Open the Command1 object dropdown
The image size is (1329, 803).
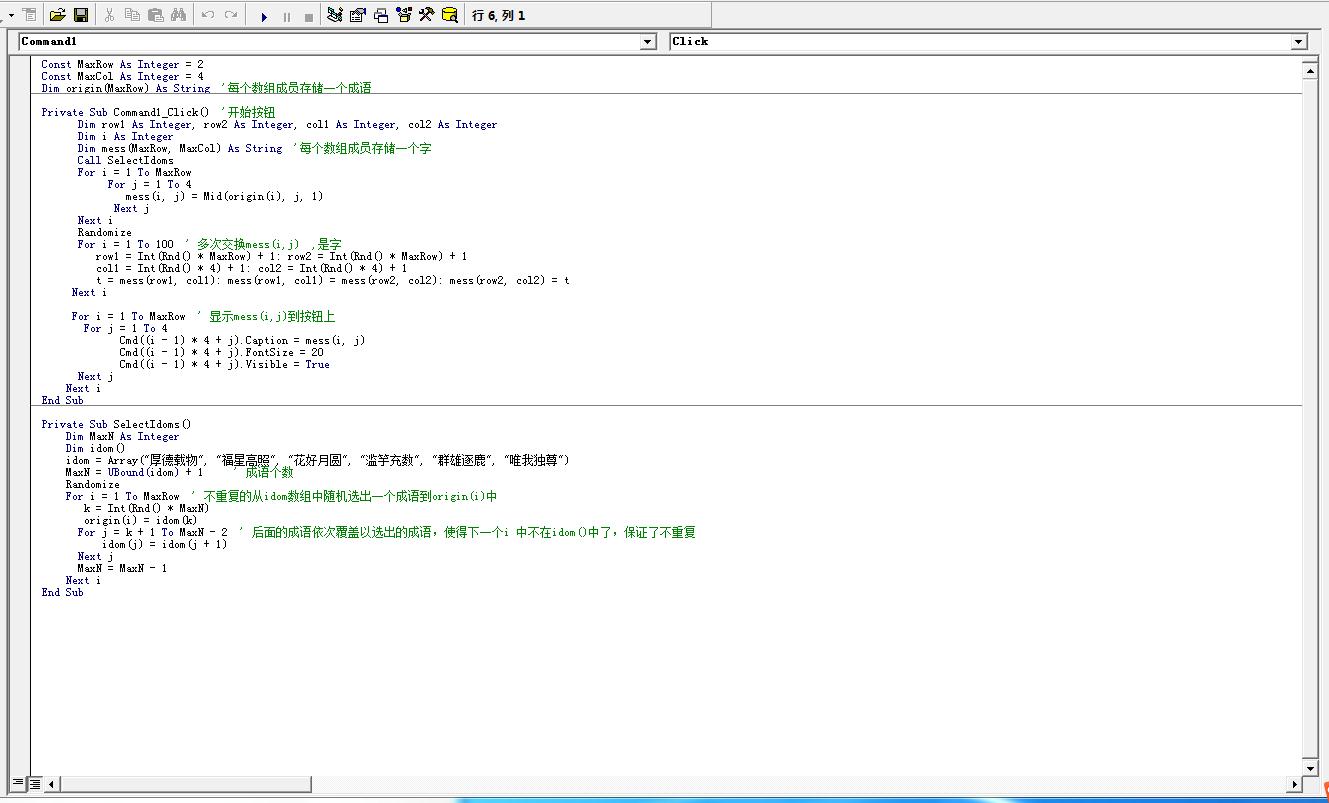648,42
